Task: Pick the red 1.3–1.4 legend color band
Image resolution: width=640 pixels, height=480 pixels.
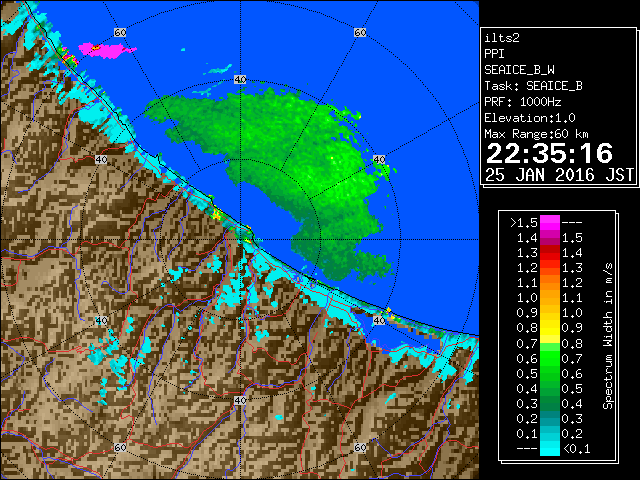Action: point(549,253)
